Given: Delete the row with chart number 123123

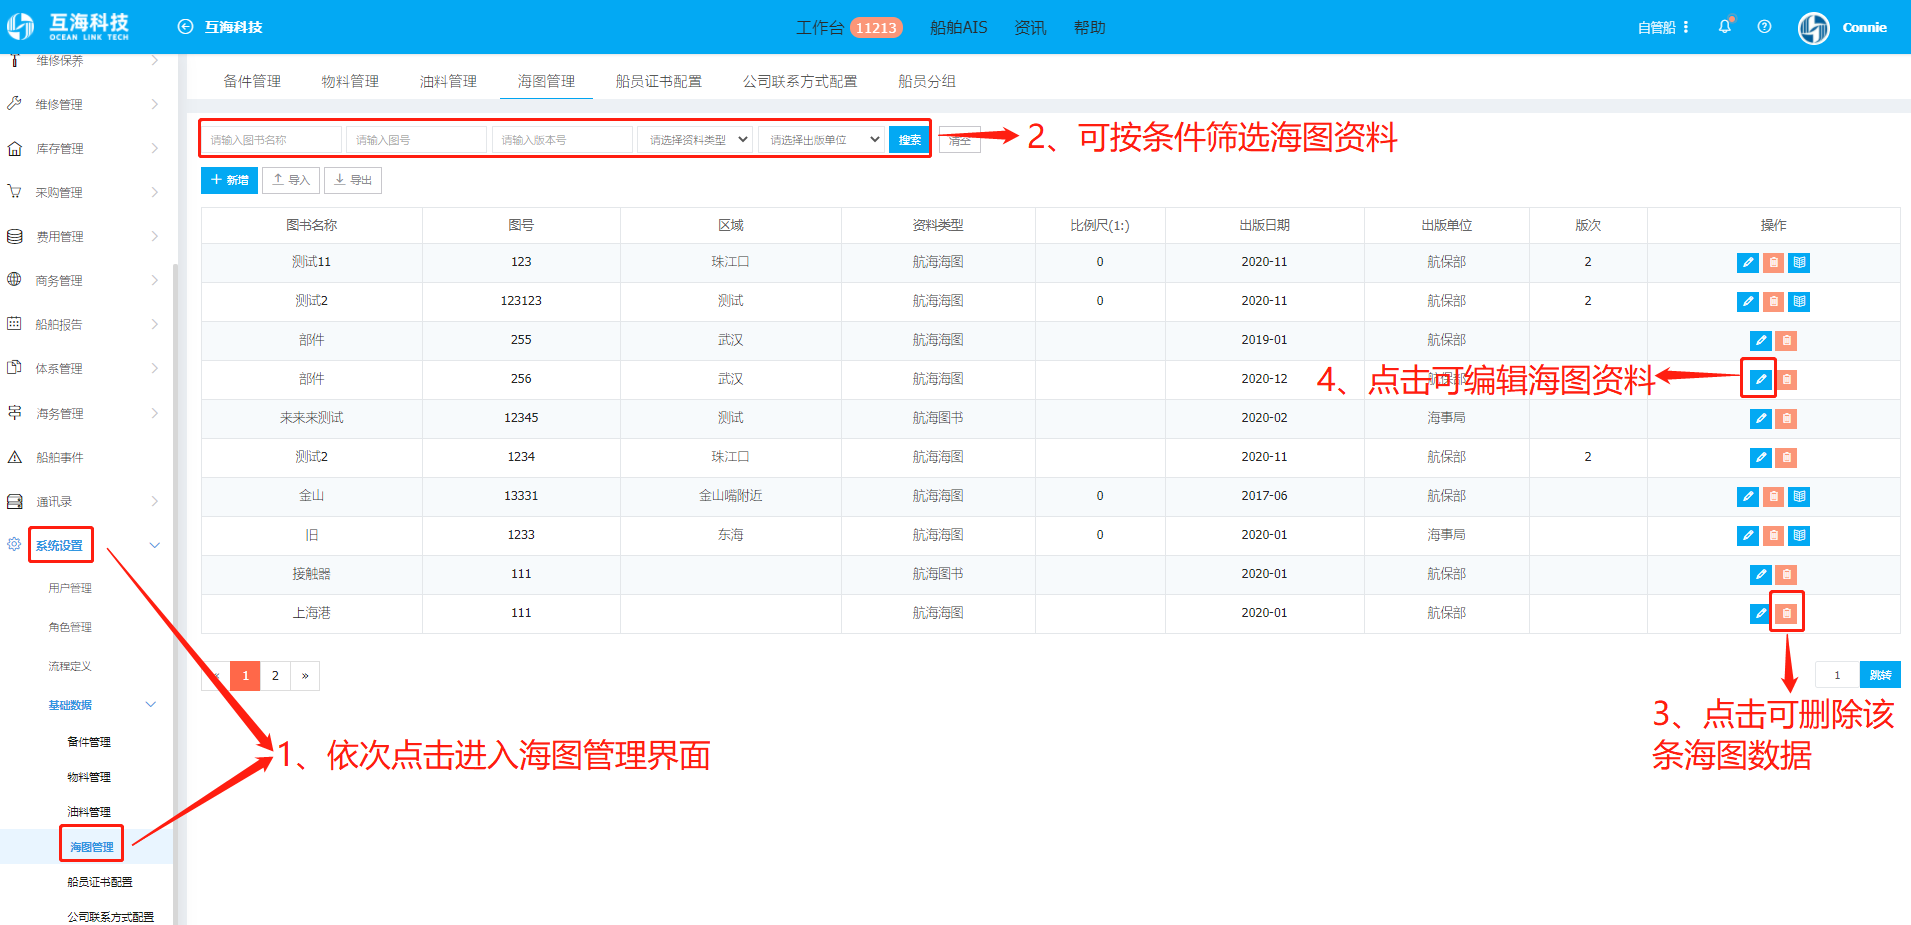Looking at the screenshot, I should [x=1774, y=302].
